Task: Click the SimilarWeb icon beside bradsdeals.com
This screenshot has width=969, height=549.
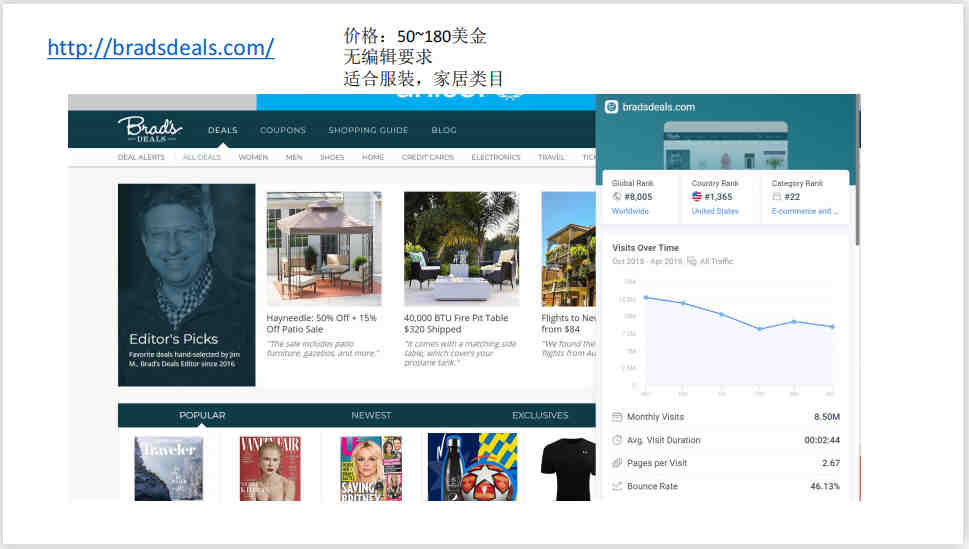Action: point(611,107)
